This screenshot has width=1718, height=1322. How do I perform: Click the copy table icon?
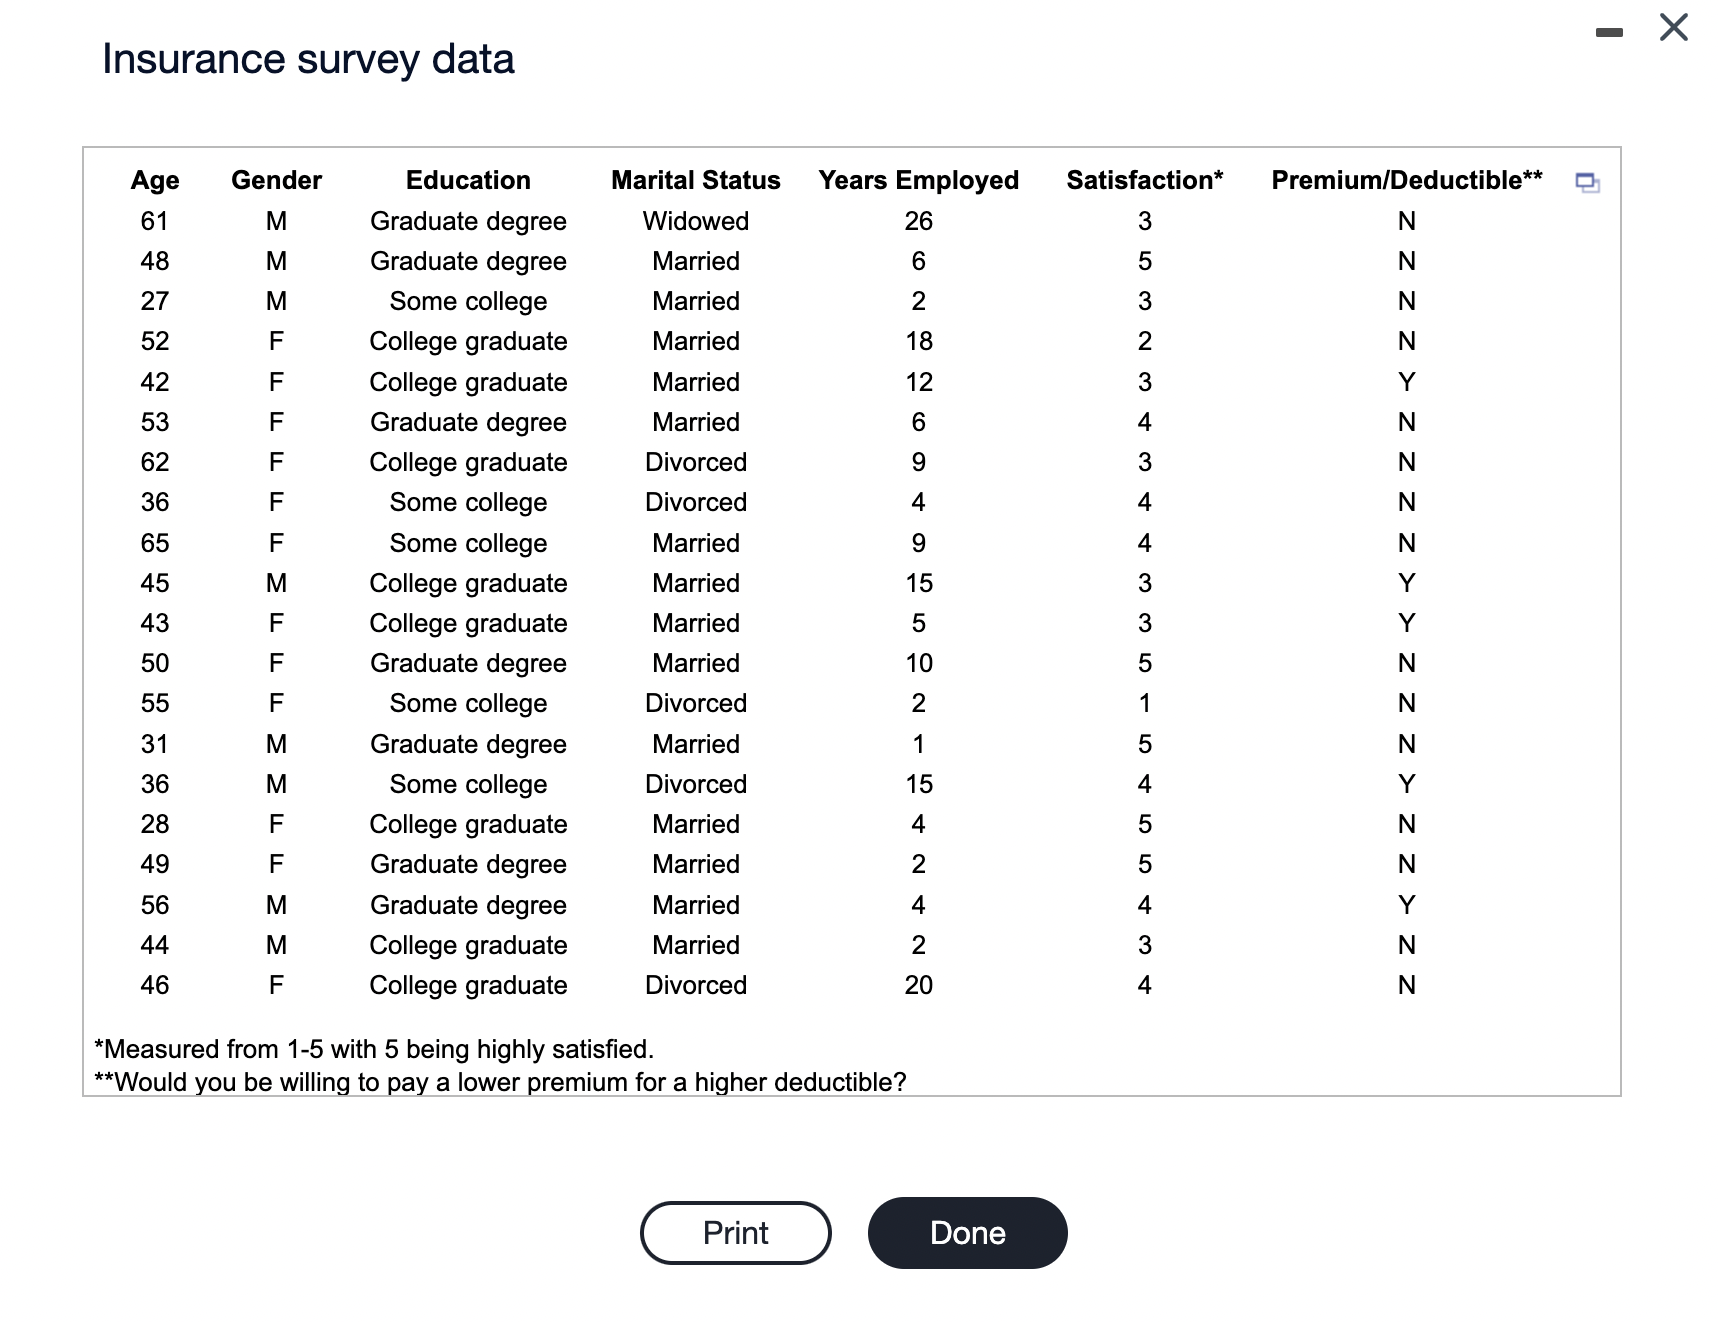pos(1589,183)
